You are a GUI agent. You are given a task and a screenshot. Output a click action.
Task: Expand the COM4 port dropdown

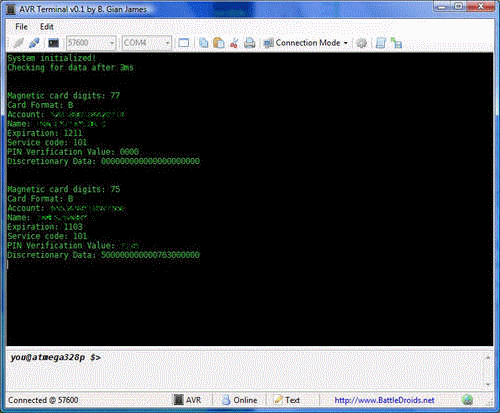pos(167,43)
